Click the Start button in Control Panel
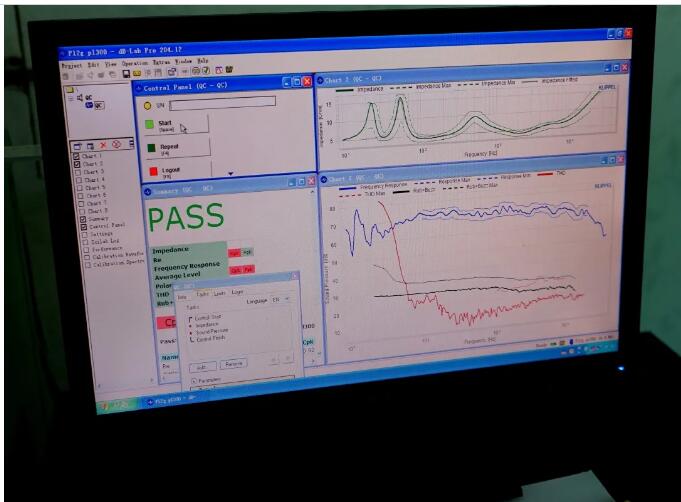This screenshot has height=502, width=681. click(x=177, y=125)
